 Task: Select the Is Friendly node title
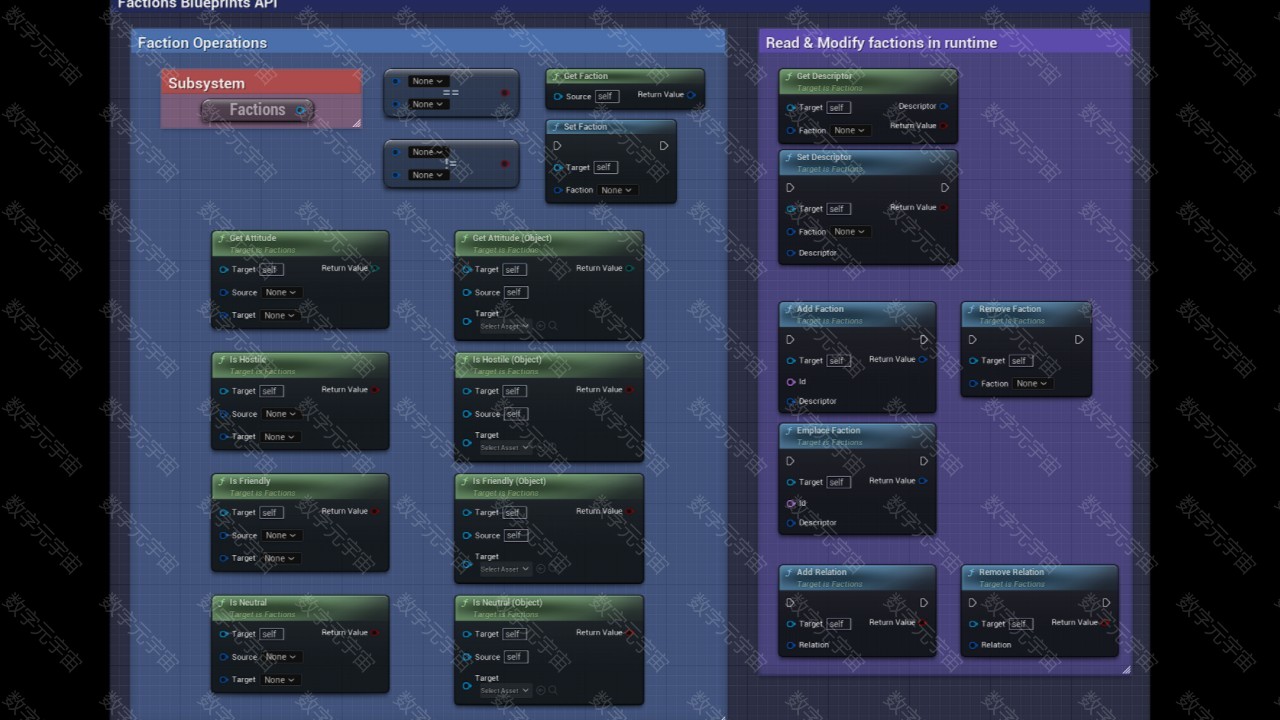click(x=250, y=481)
